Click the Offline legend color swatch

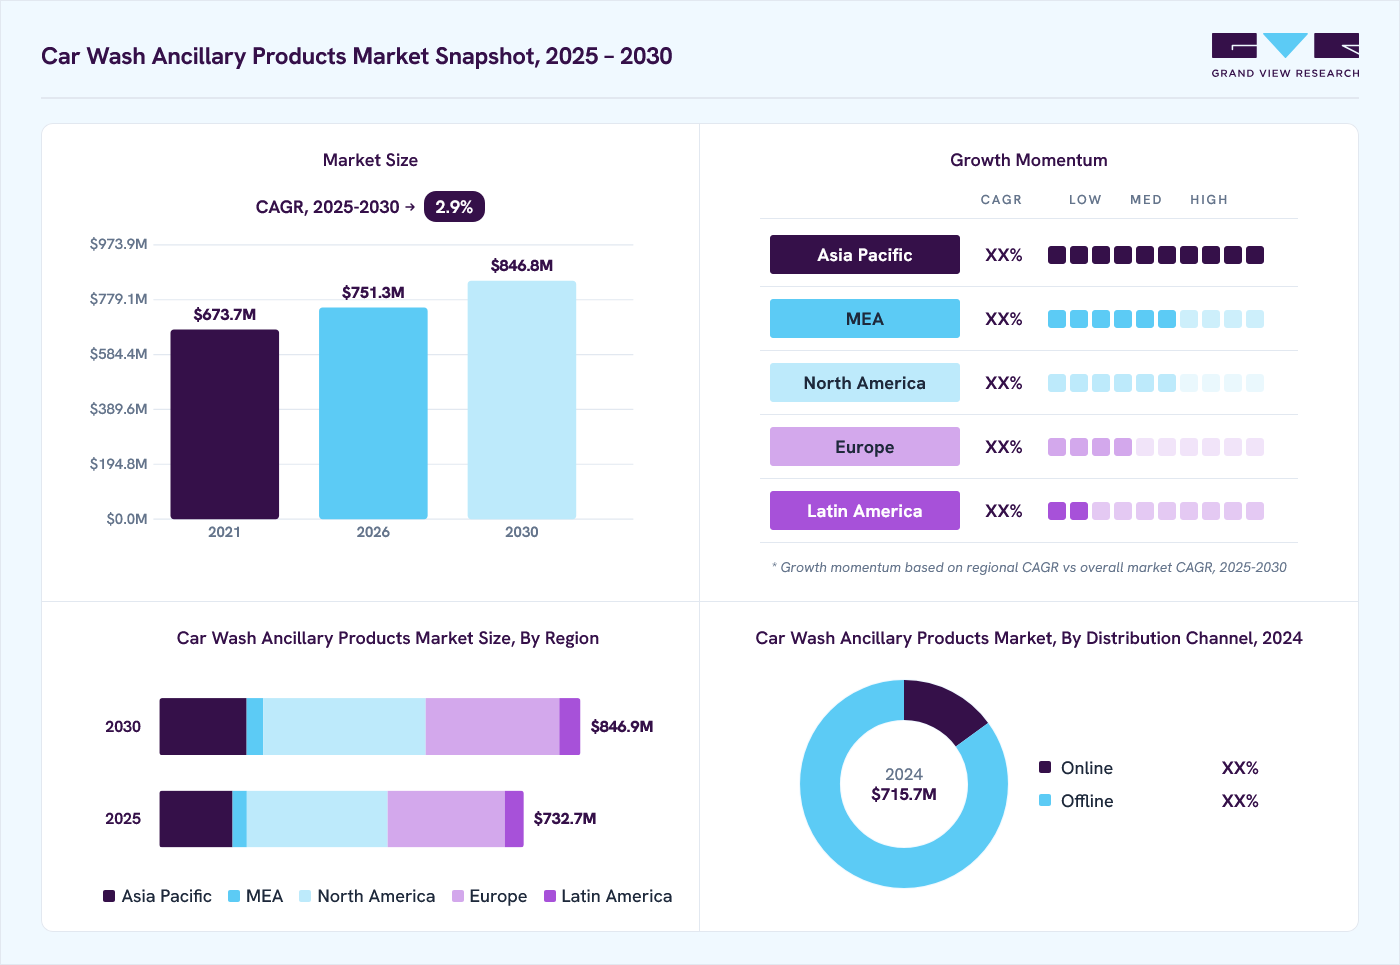[1045, 800]
